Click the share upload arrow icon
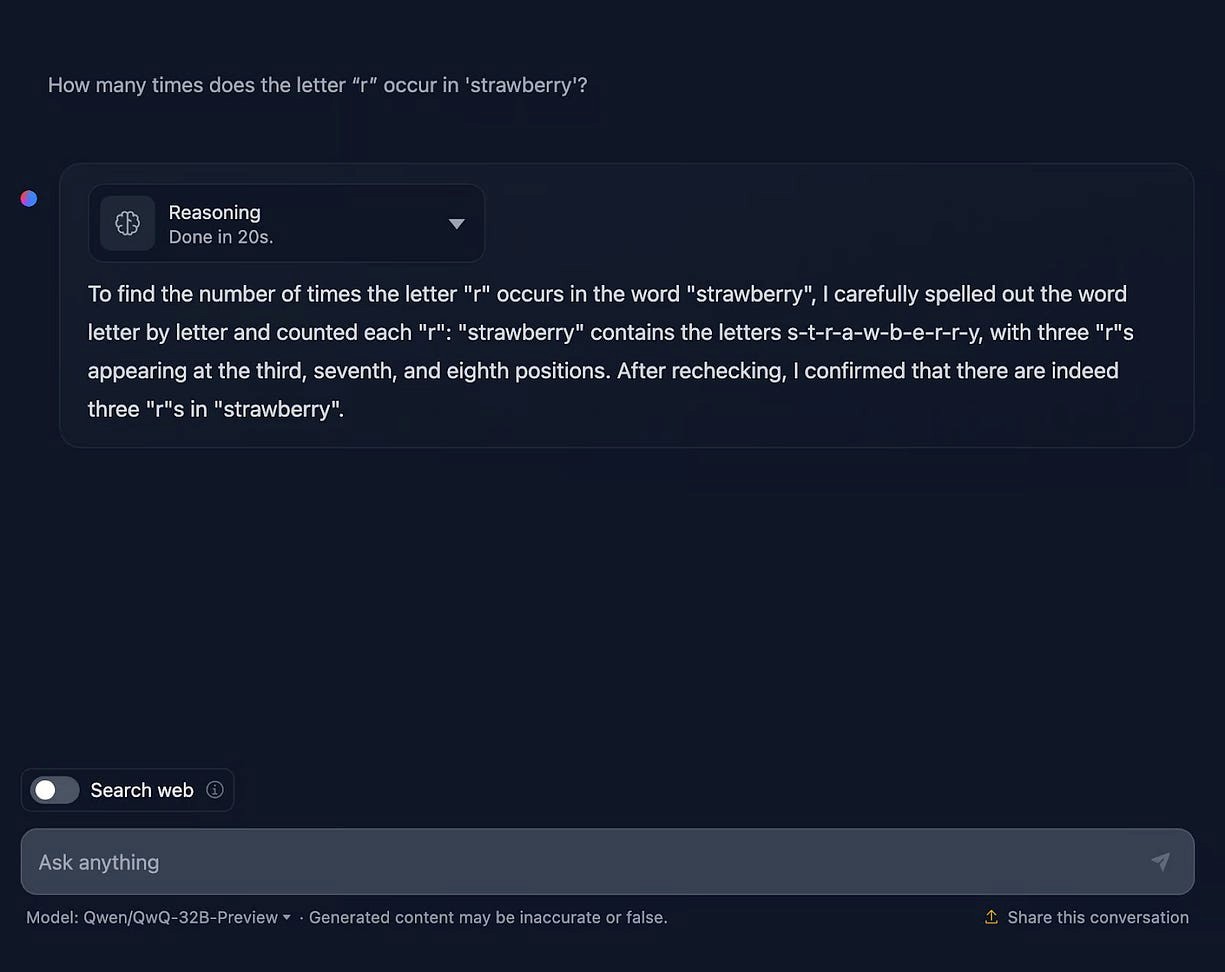 (x=991, y=917)
